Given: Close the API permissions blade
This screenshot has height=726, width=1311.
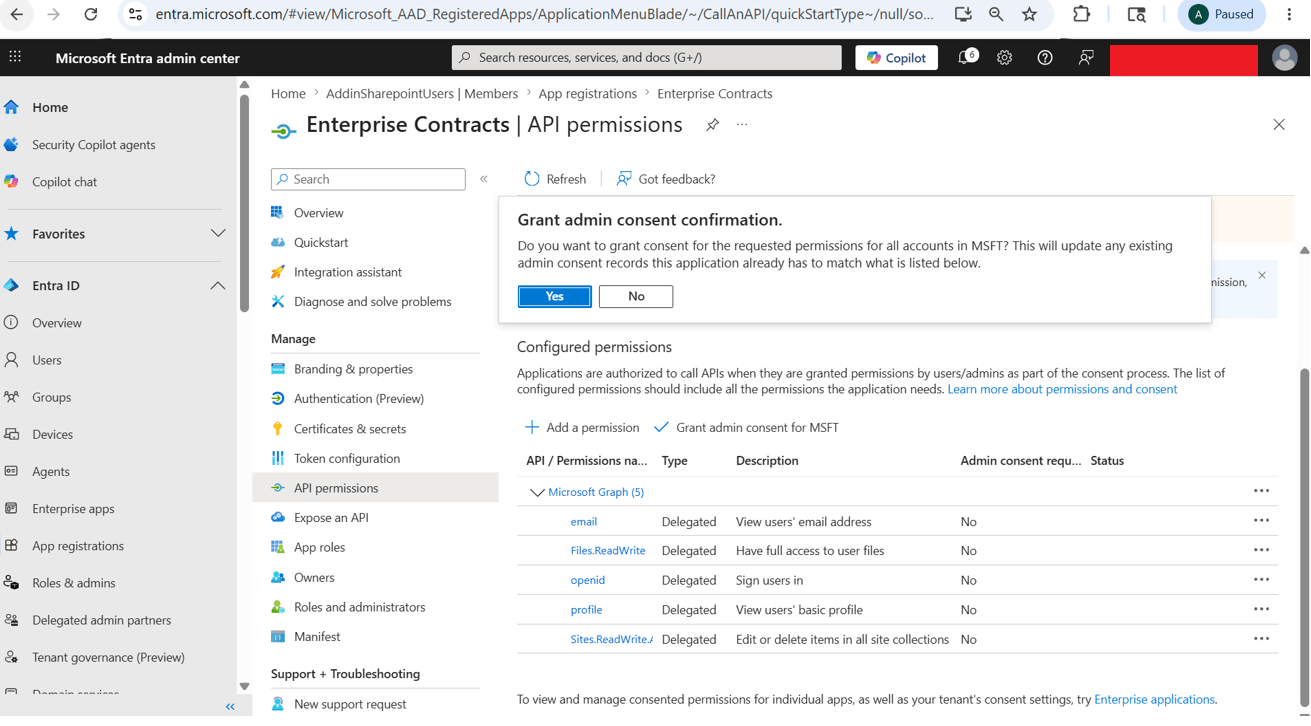Looking at the screenshot, I should 1279,125.
